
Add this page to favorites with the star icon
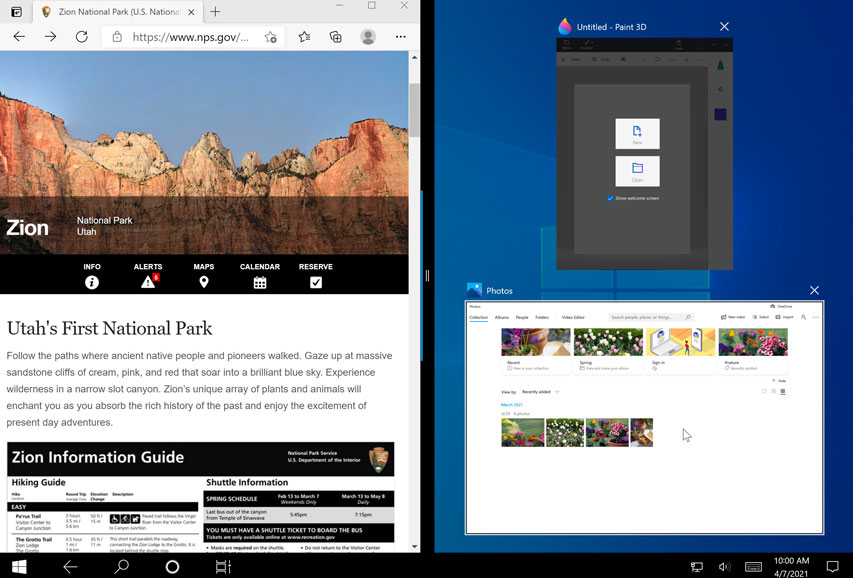tap(270, 37)
